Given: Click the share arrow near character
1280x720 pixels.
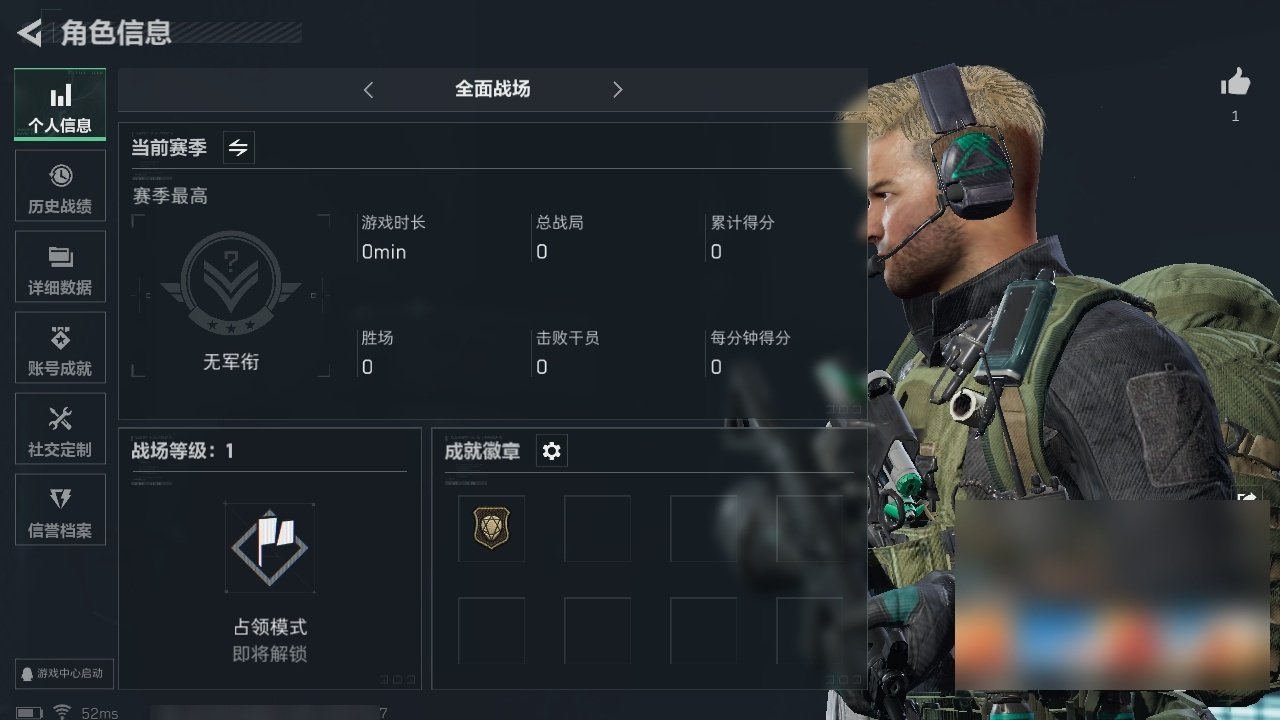Looking at the screenshot, I should pos(1247,498).
